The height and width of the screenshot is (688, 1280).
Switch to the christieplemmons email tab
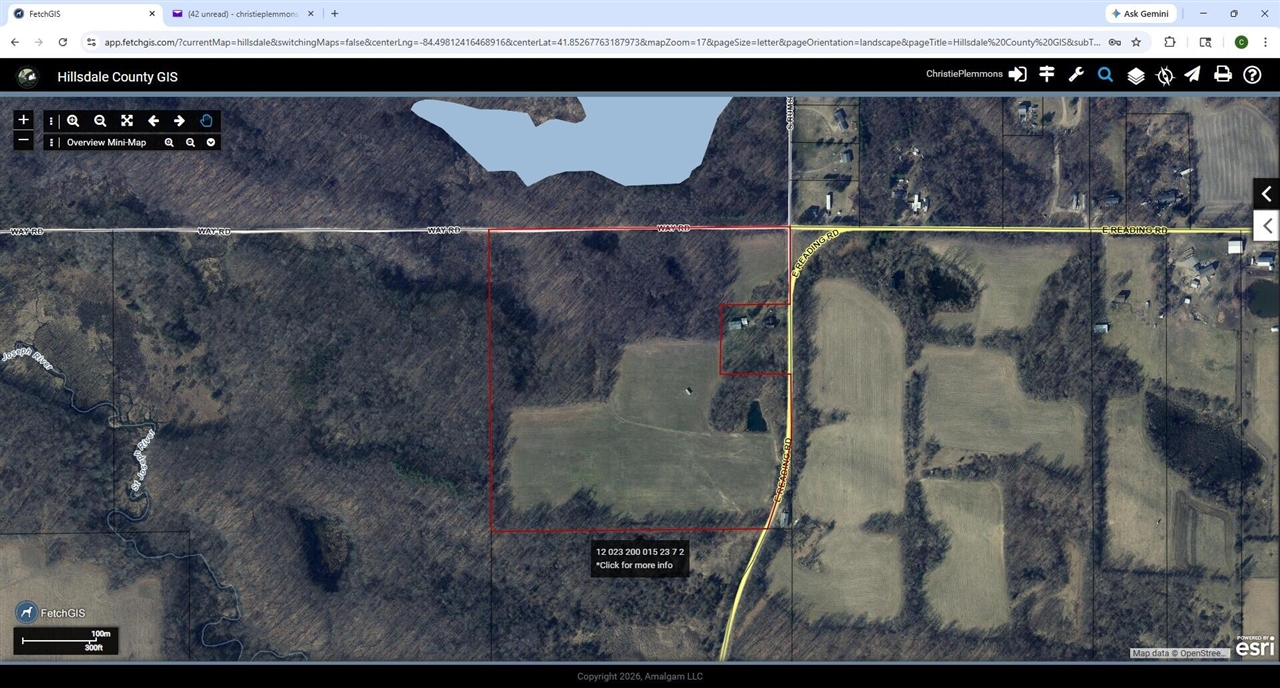240,14
